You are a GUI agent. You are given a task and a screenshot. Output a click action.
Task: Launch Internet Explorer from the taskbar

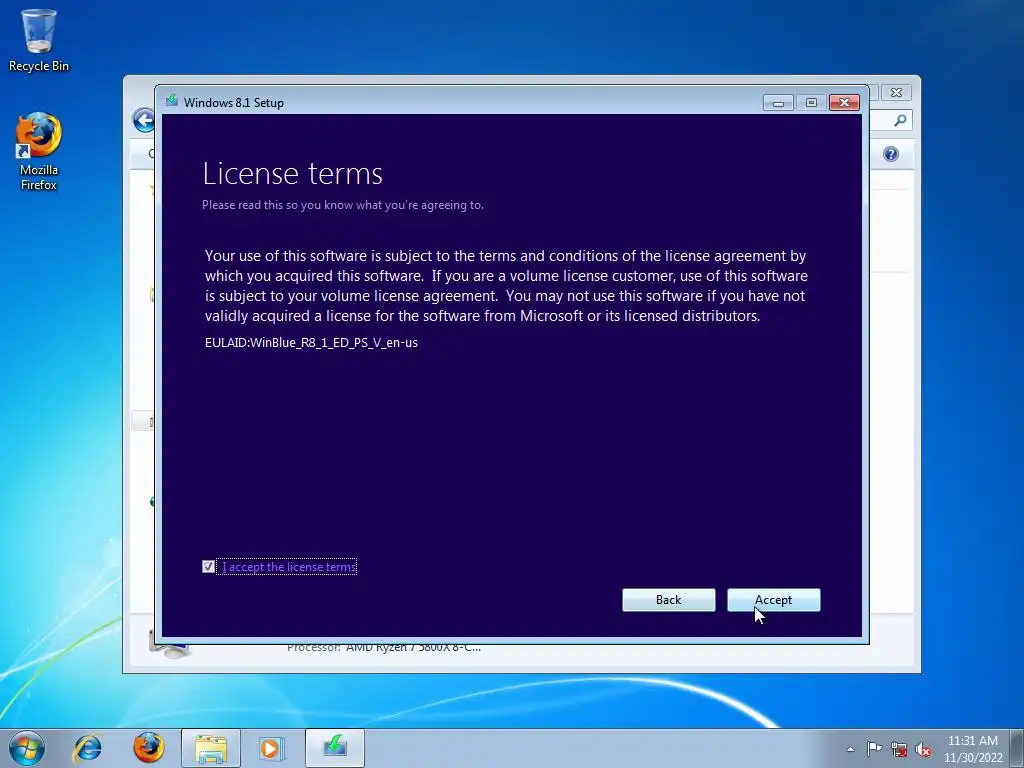tap(88, 748)
